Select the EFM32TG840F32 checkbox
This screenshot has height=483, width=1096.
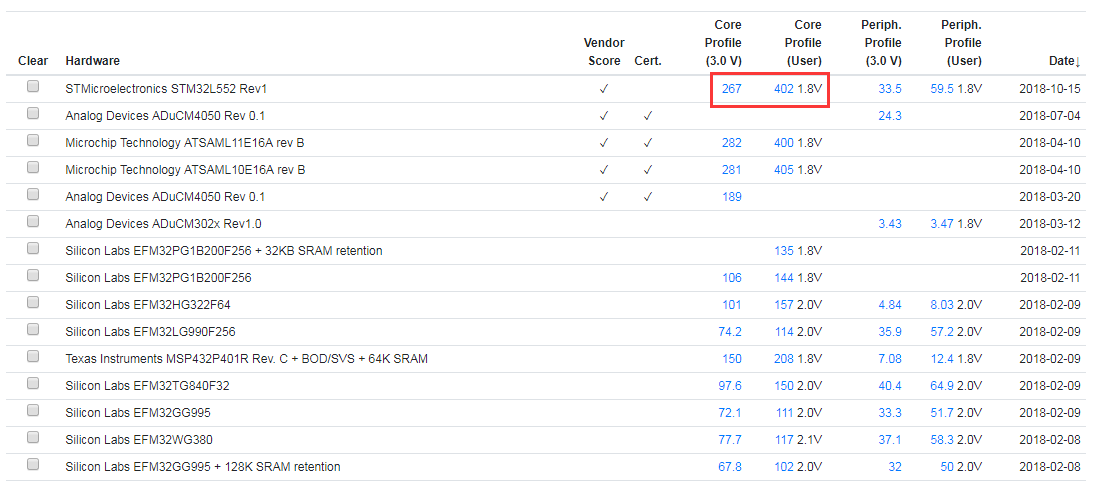(x=33, y=383)
